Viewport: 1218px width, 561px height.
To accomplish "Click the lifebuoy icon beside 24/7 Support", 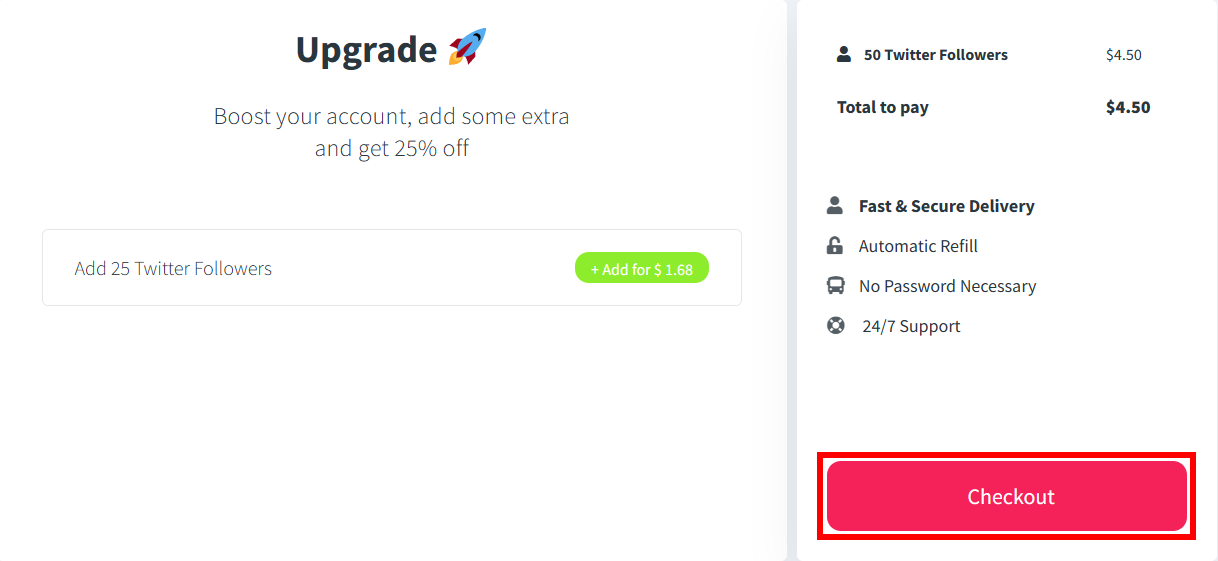I will [x=835, y=325].
